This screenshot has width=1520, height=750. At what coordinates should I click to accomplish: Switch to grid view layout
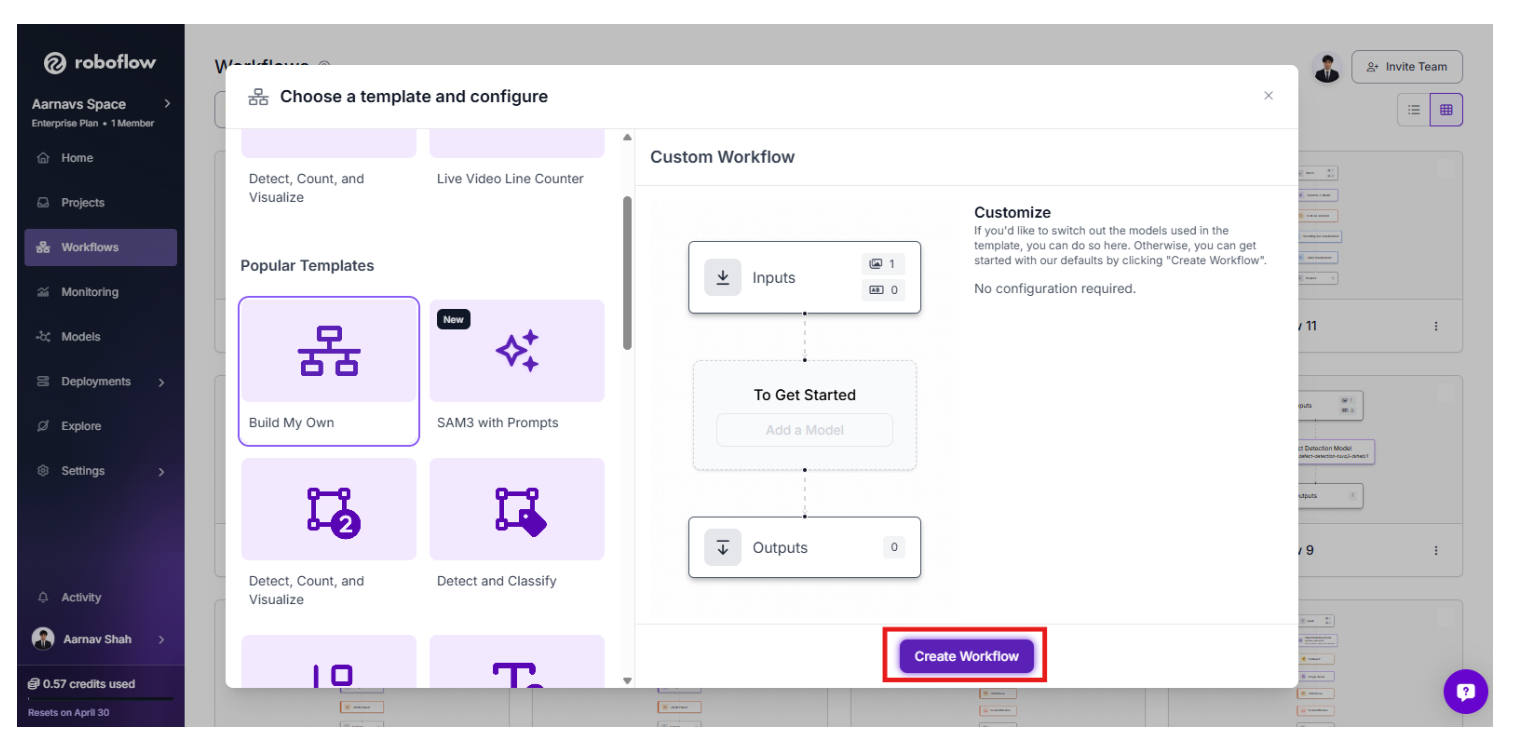(x=1446, y=110)
